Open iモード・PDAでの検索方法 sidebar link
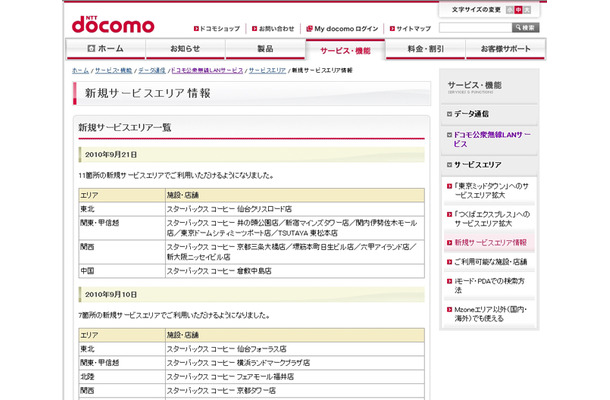This screenshot has height=400, width=610. [x=489, y=285]
